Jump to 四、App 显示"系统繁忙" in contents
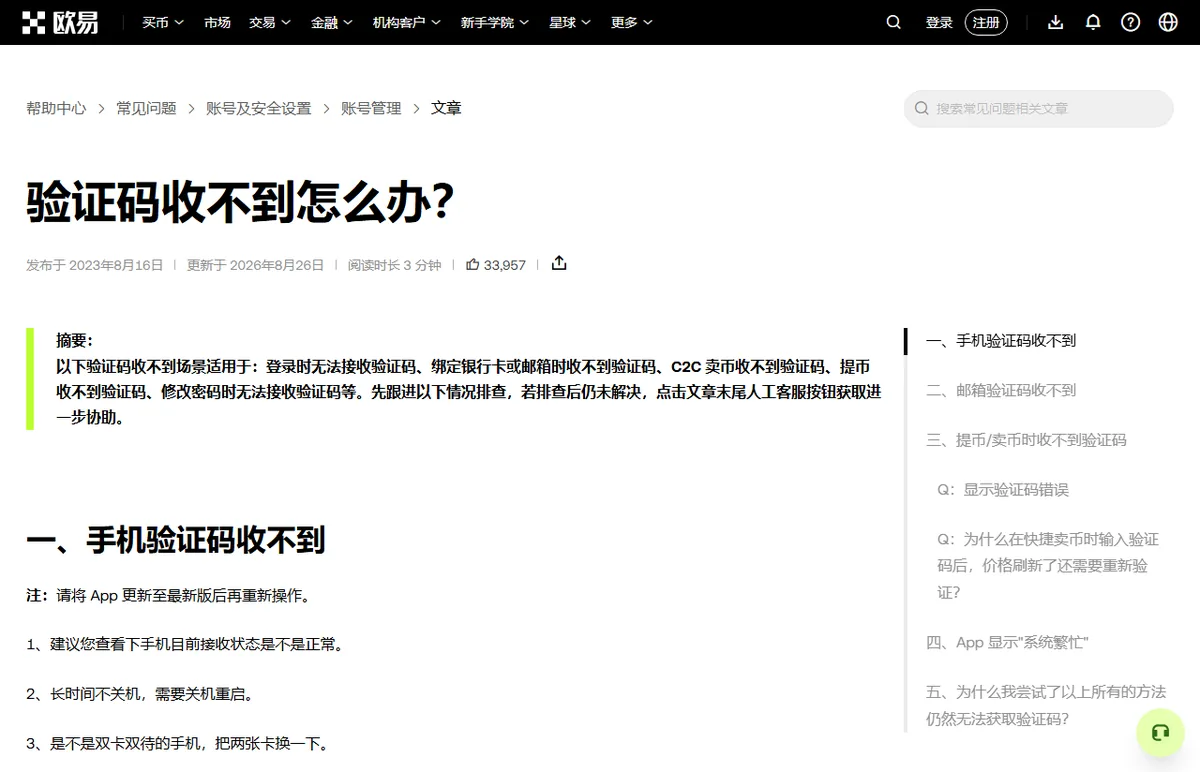 coord(1007,642)
